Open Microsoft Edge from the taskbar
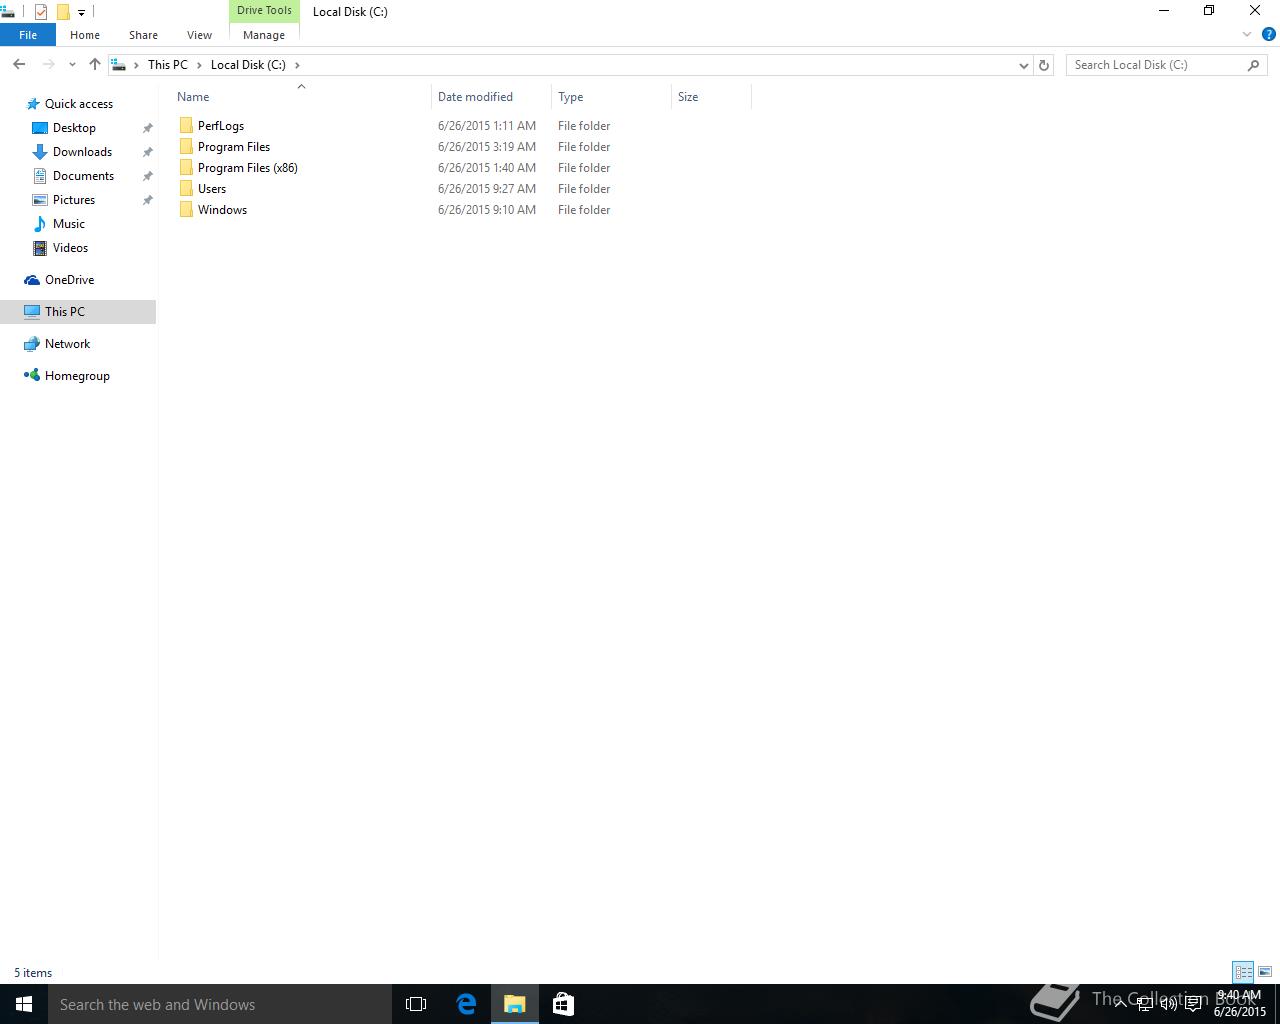The image size is (1280, 1024). (466, 1004)
